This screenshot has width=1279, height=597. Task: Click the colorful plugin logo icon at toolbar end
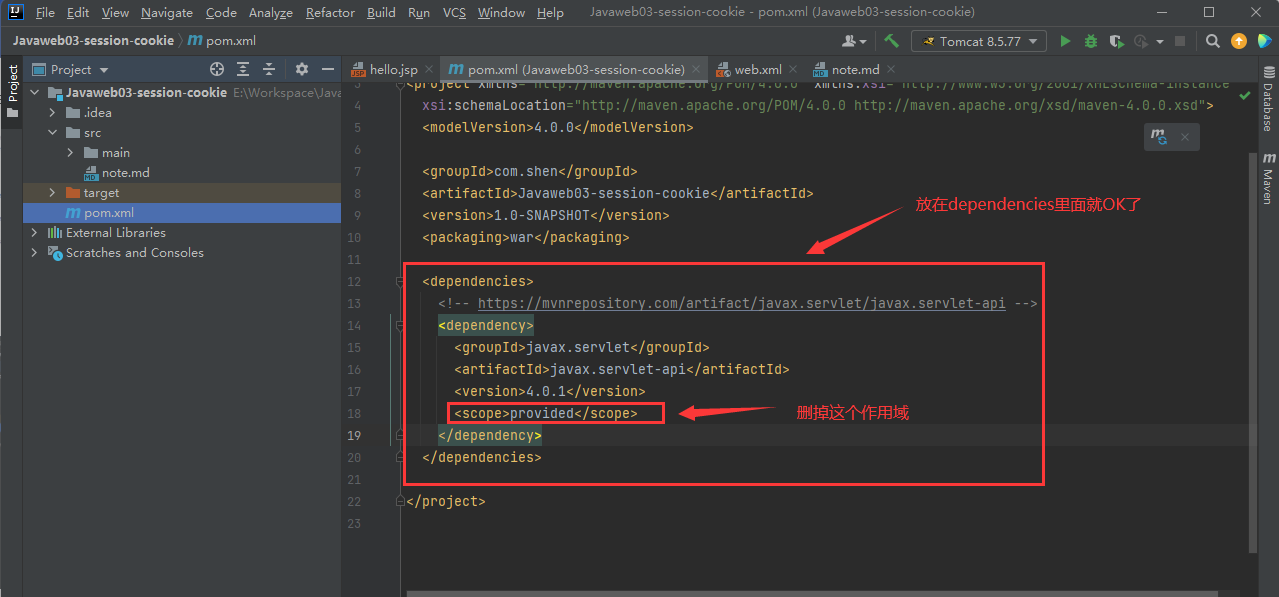click(1263, 41)
